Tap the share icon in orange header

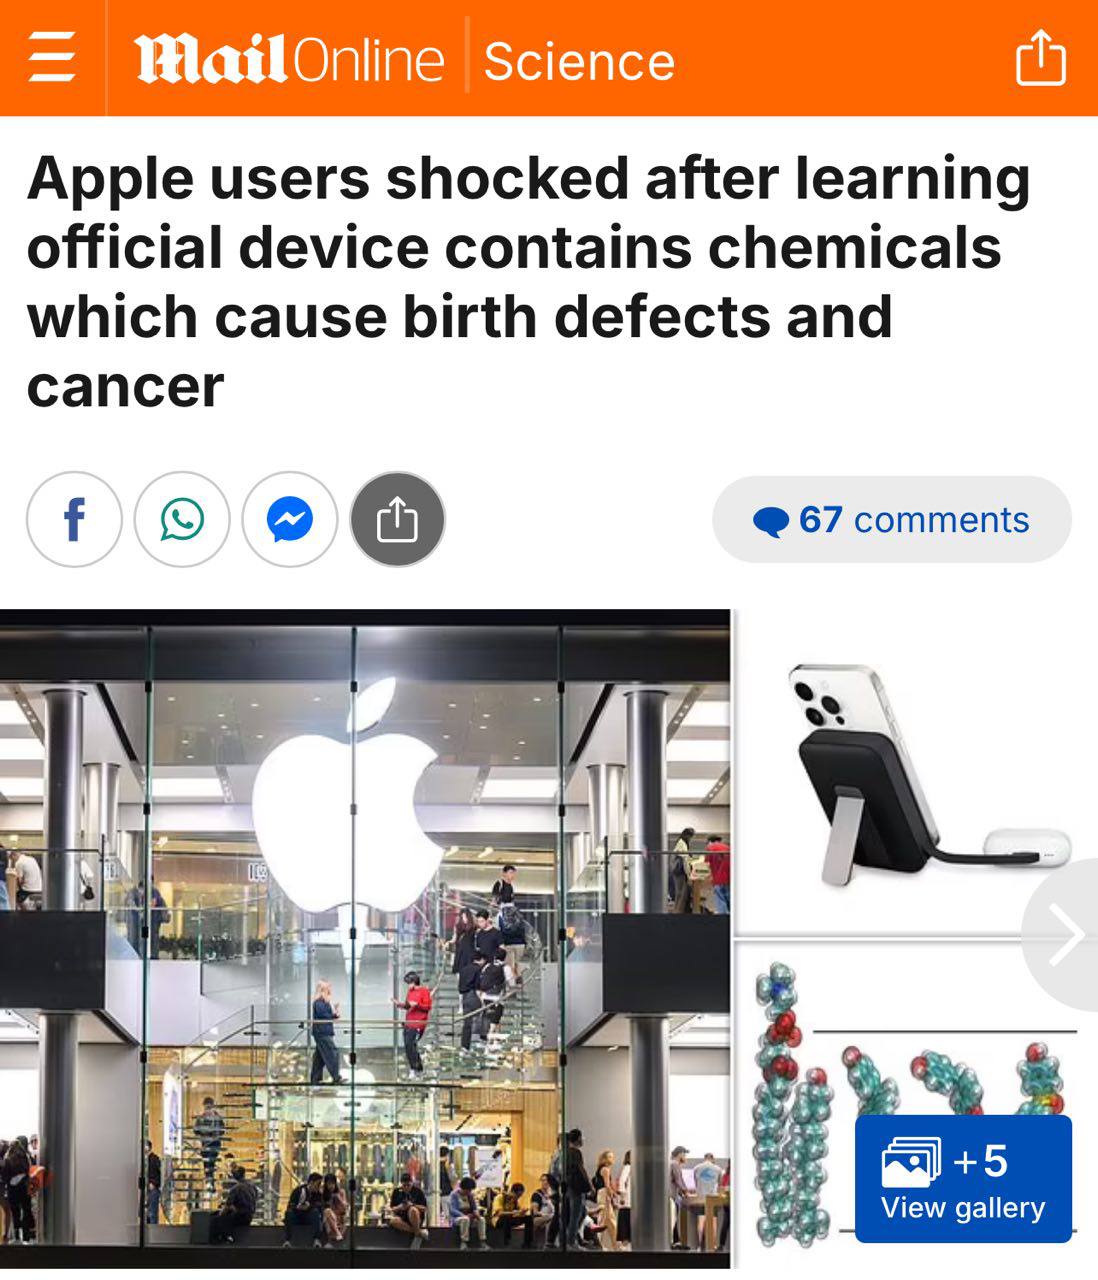(1040, 57)
